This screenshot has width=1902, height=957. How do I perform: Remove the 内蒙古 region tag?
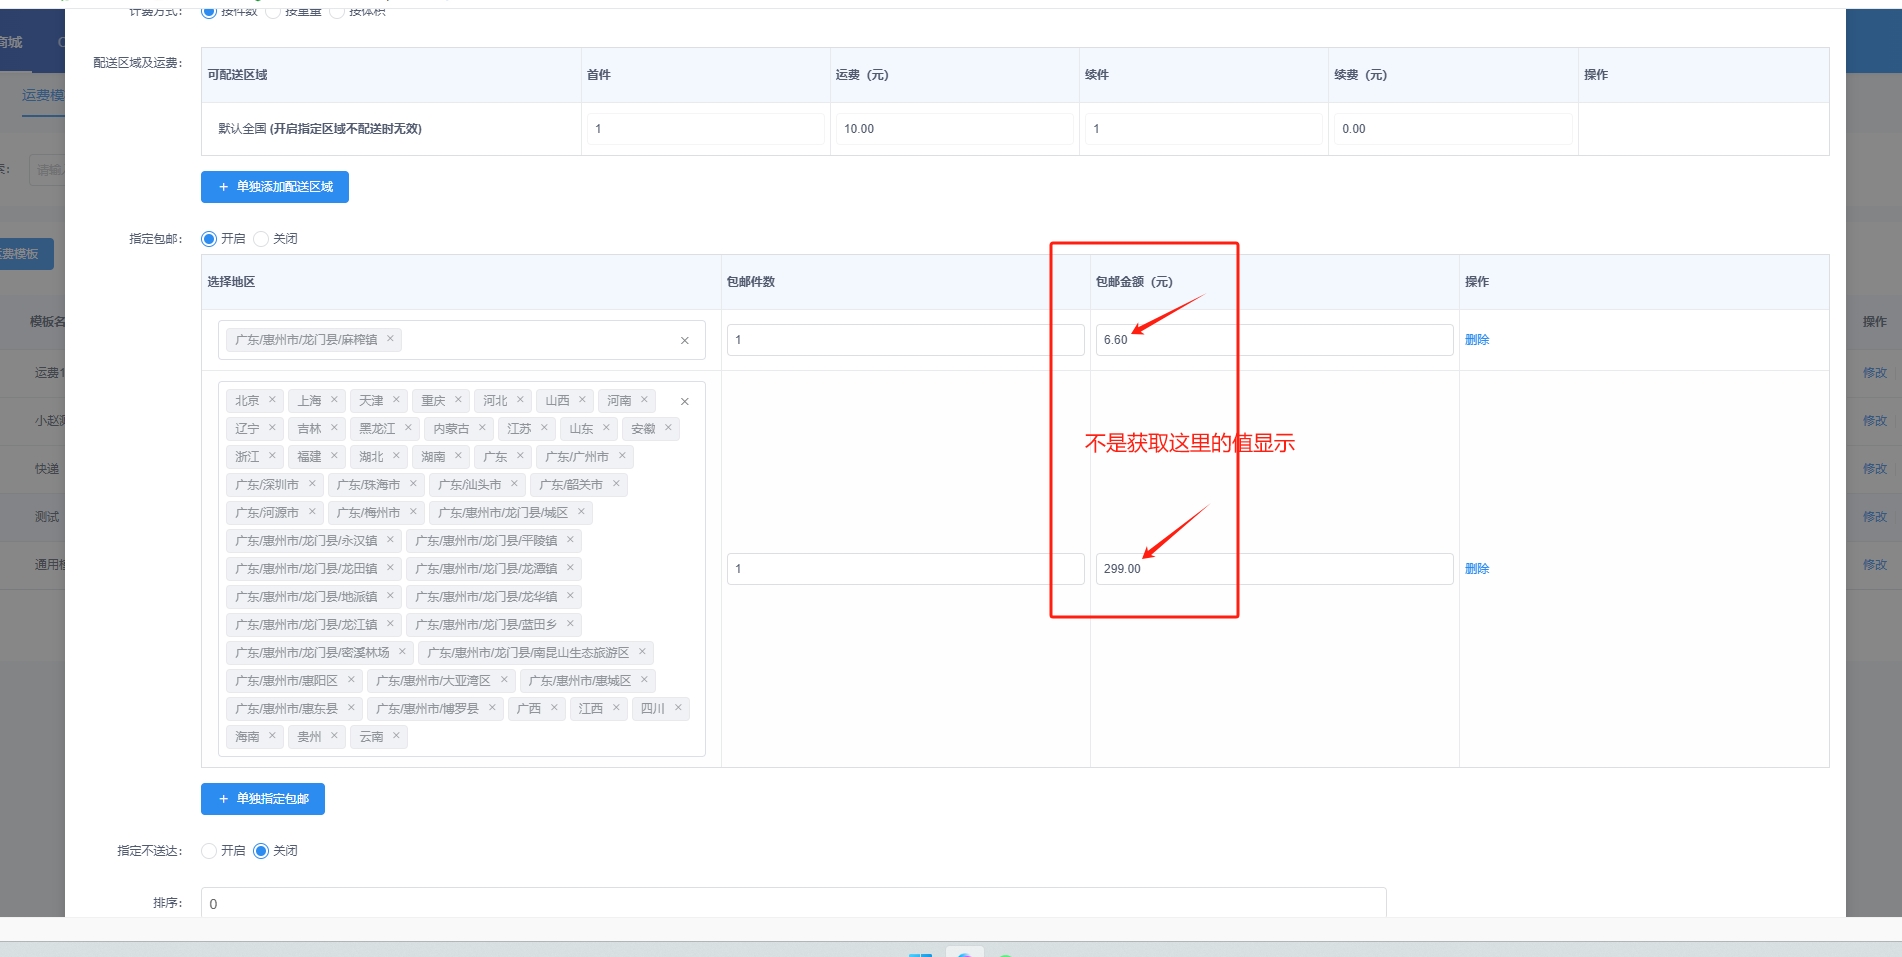tap(482, 428)
